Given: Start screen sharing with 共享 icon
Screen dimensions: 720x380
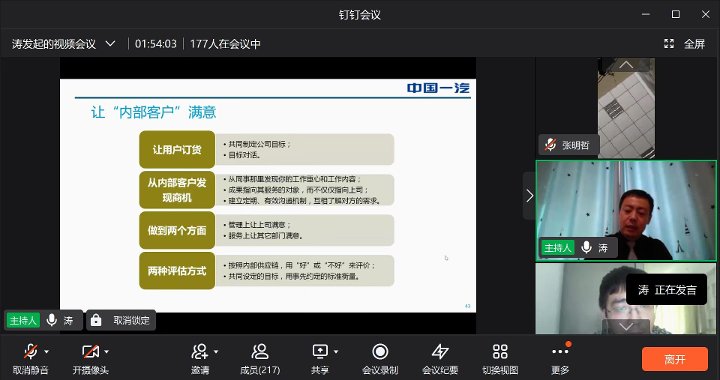Looking at the screenshot, I should coord(320,352).
